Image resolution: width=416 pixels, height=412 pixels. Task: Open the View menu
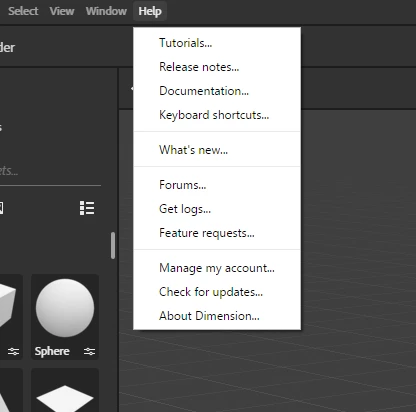coord(62,11)
